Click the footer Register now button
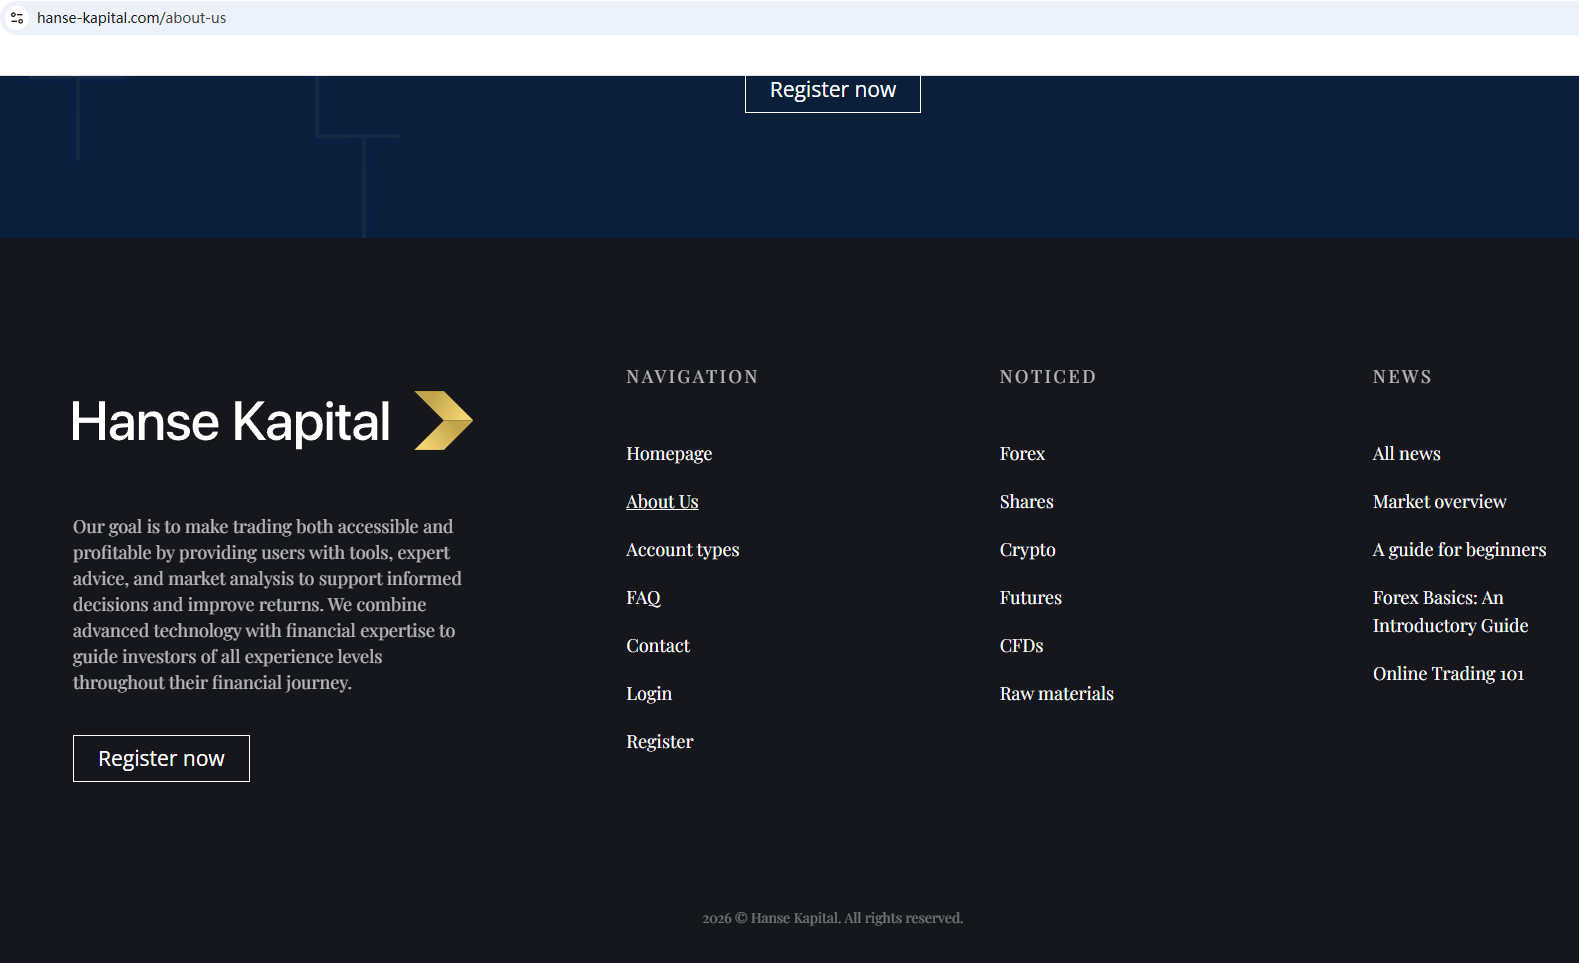Viewport: 1579px width, 963px height. tap(161, 758)
